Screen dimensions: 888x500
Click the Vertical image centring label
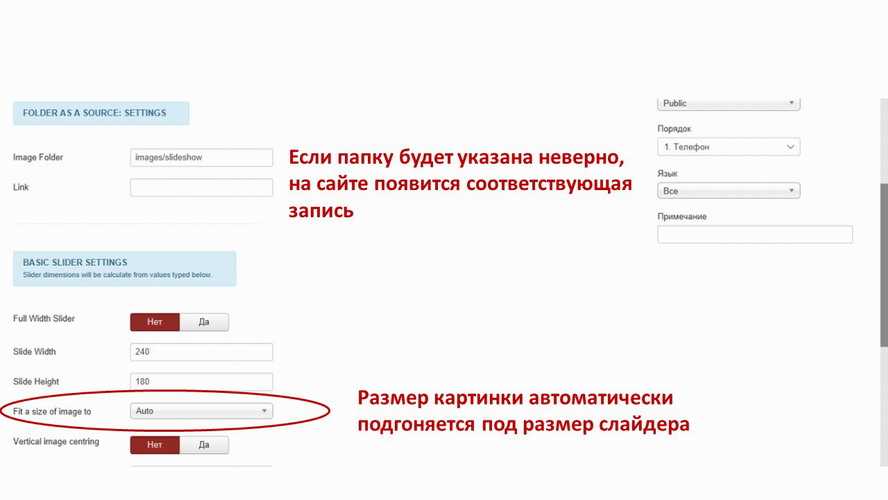pyautogui.click(x=56, y=442)
